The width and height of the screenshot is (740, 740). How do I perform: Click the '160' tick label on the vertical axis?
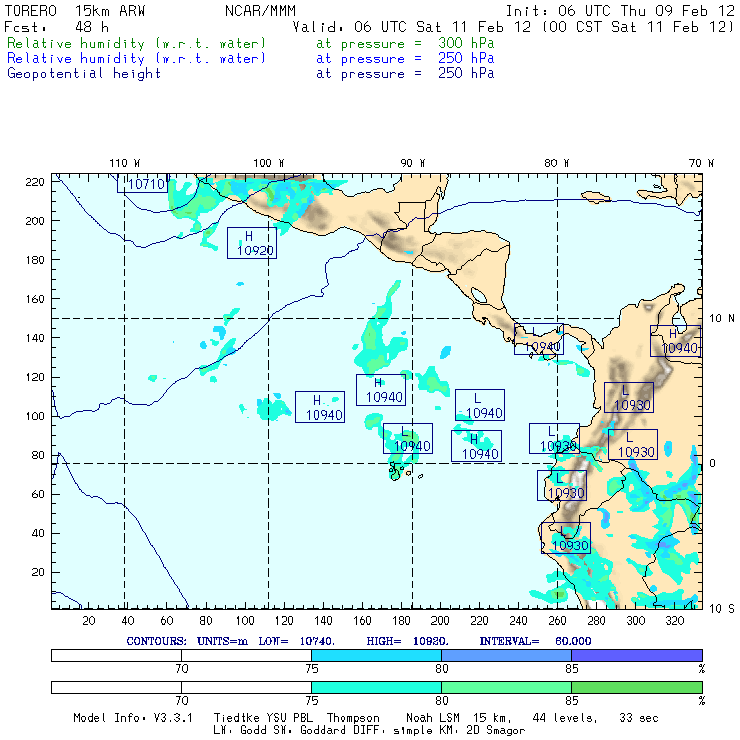coord(35,299)
